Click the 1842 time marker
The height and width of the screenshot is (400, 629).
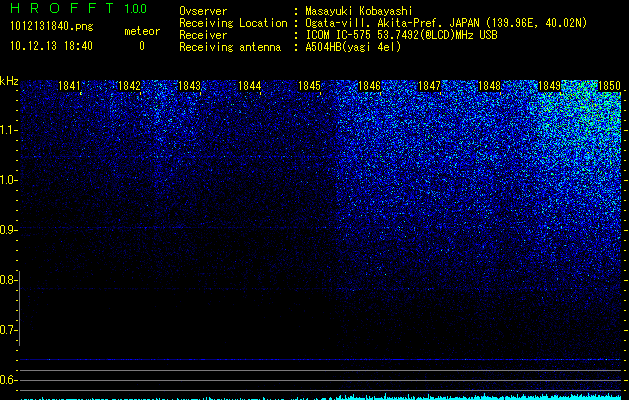[x=129, y=86]
